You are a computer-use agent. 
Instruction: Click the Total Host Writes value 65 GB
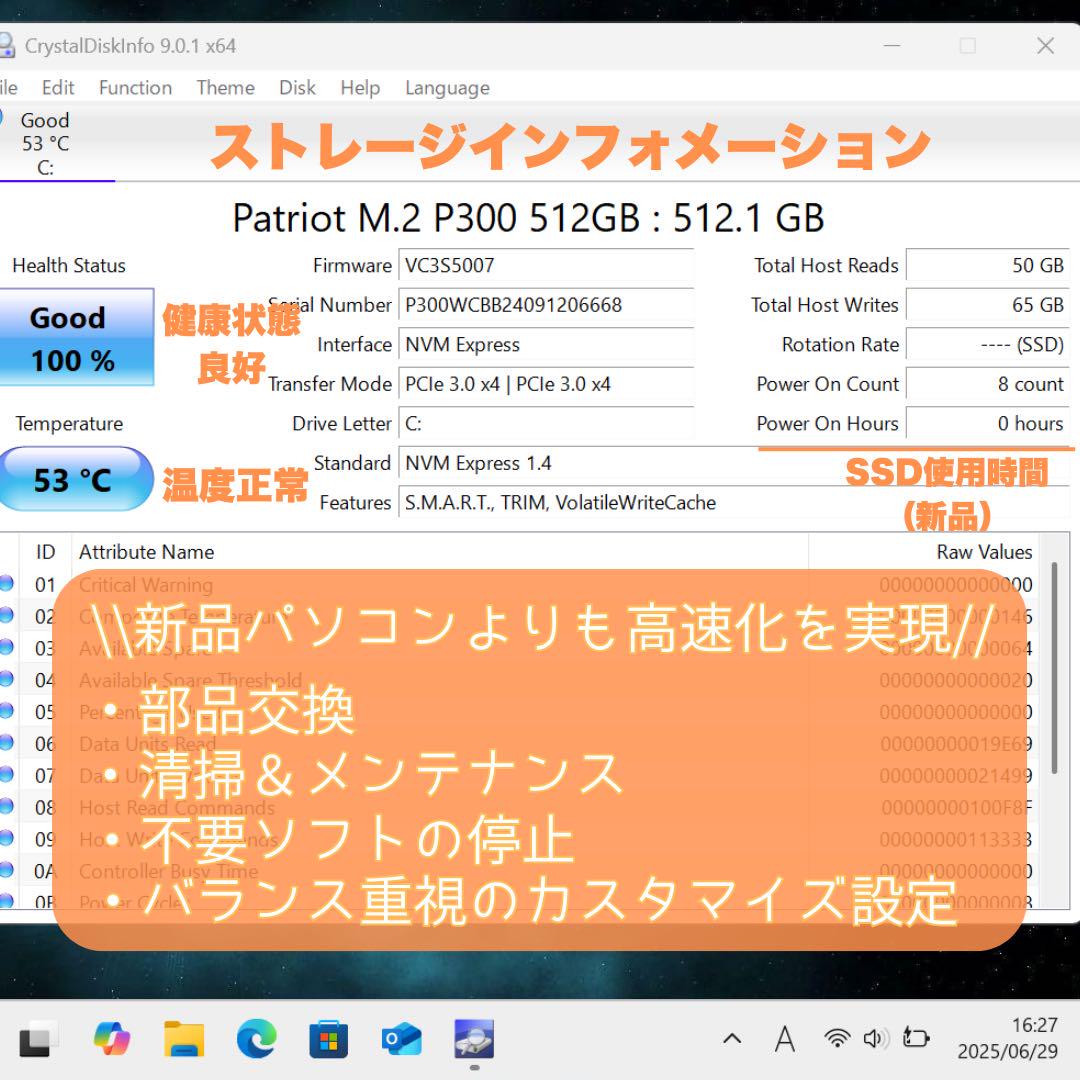[x=988, y=304]
